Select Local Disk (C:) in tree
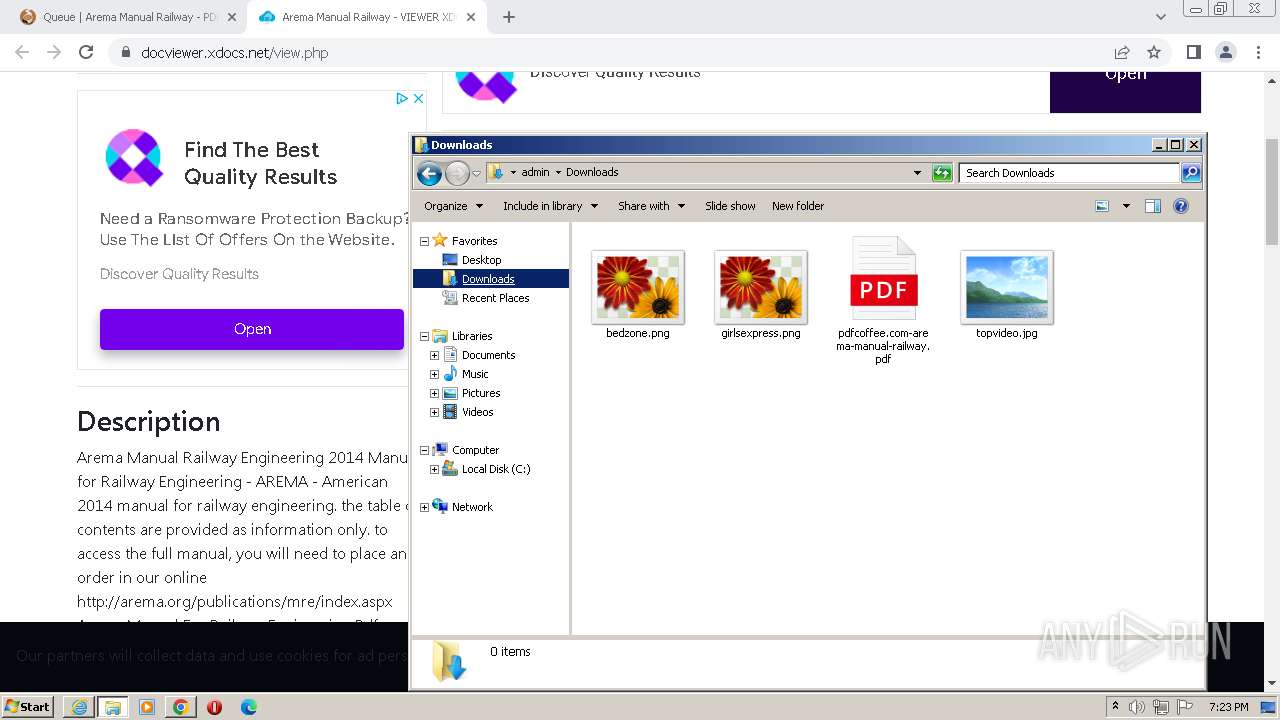Screen dimensions: 1280x720 pyautogui.click(x=495, y=469)
